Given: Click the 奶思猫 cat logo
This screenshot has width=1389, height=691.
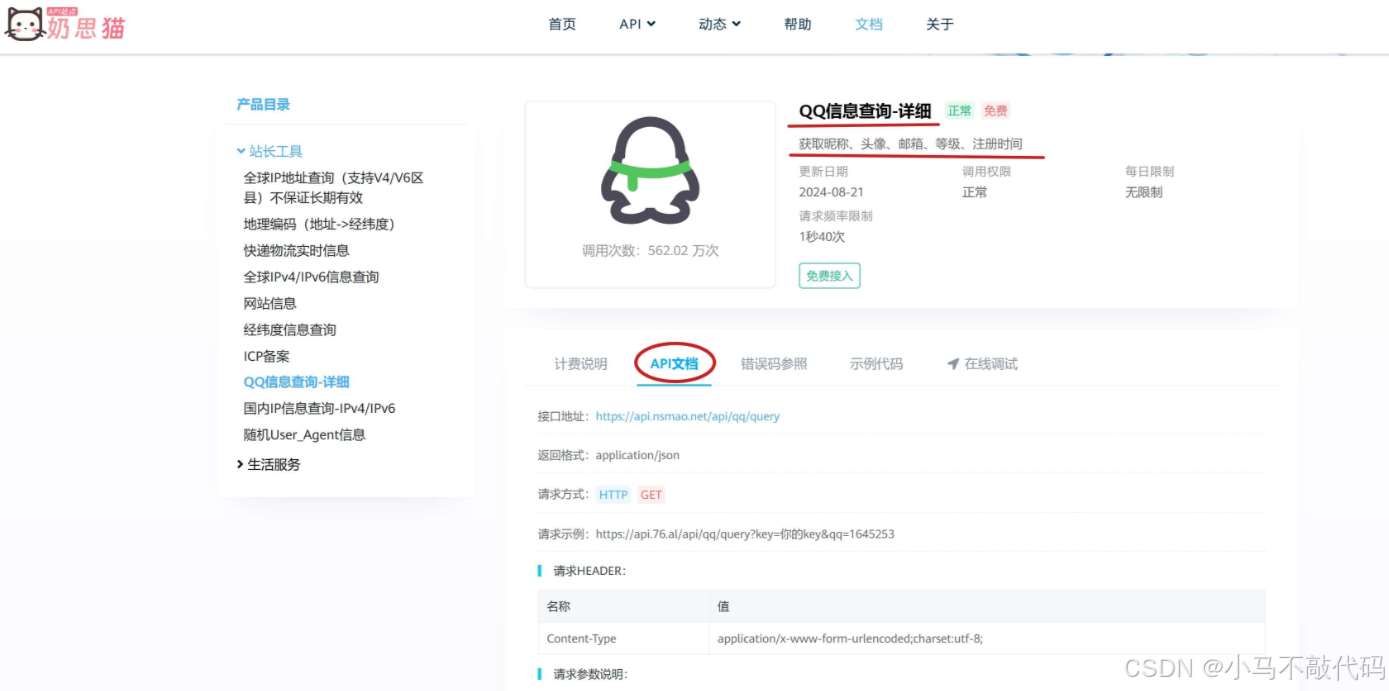Looking at the screenshot, I should tap(65, 23).
